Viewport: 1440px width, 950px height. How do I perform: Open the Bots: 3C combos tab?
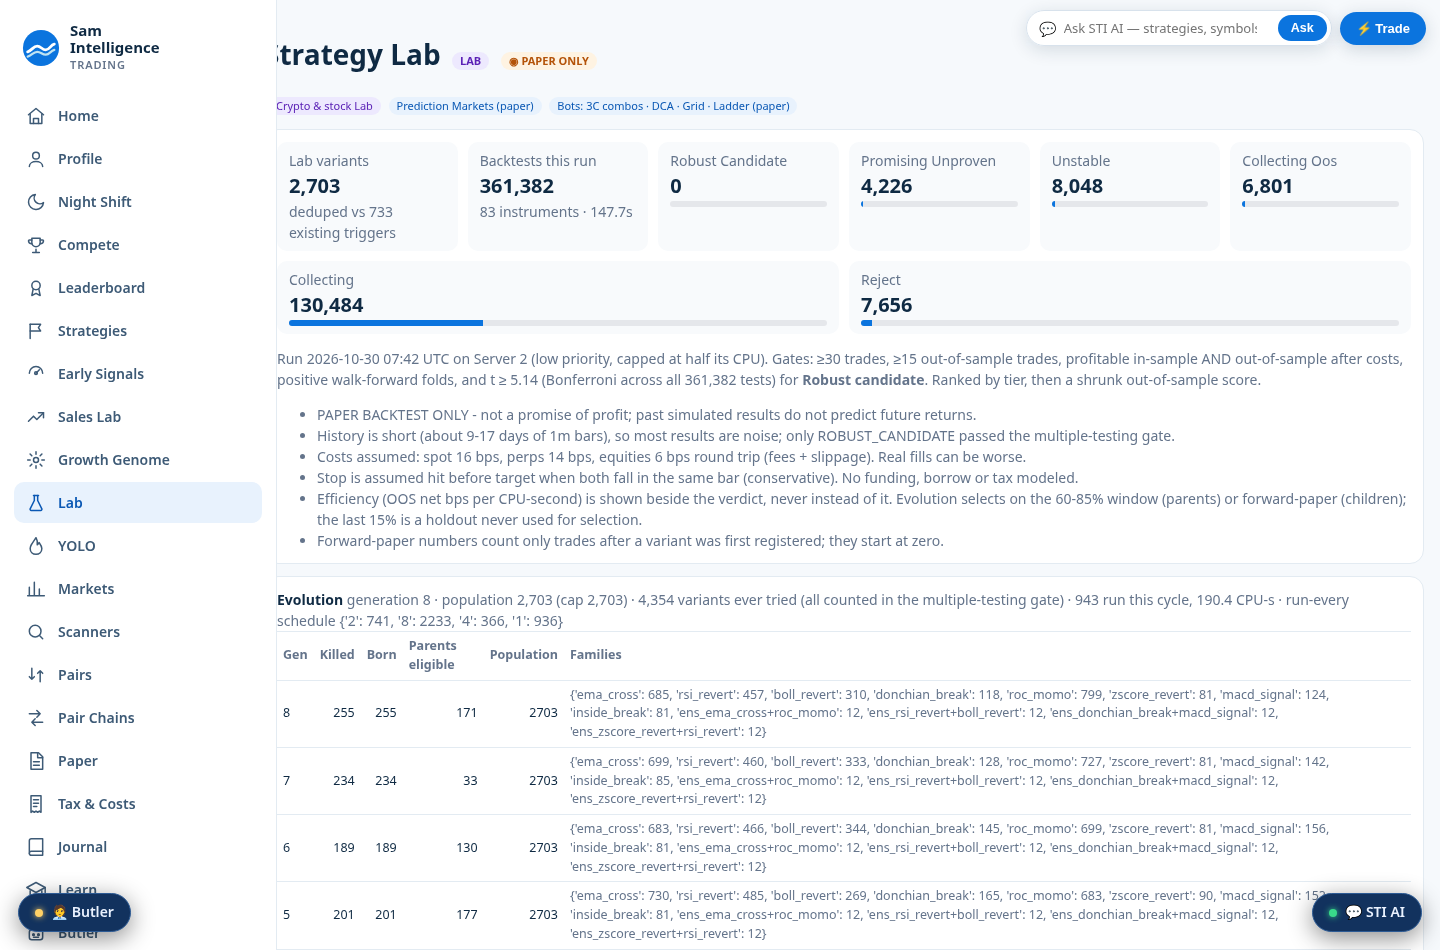click(673, 106)
